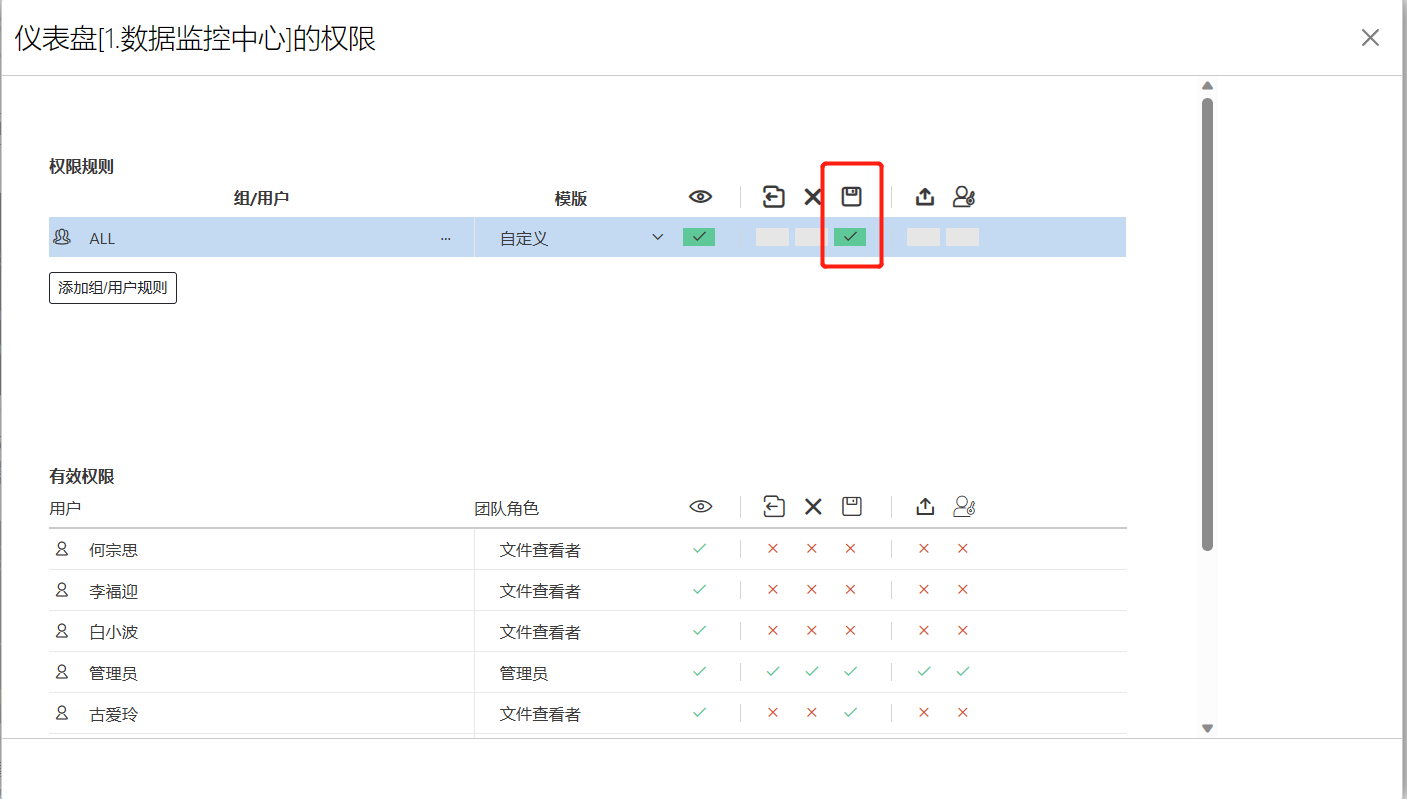Click the user icon beside 管理员
Image resolution: width=1407 pixels, height=799 pixels.
pyautogui.click(x=62, y=672)
